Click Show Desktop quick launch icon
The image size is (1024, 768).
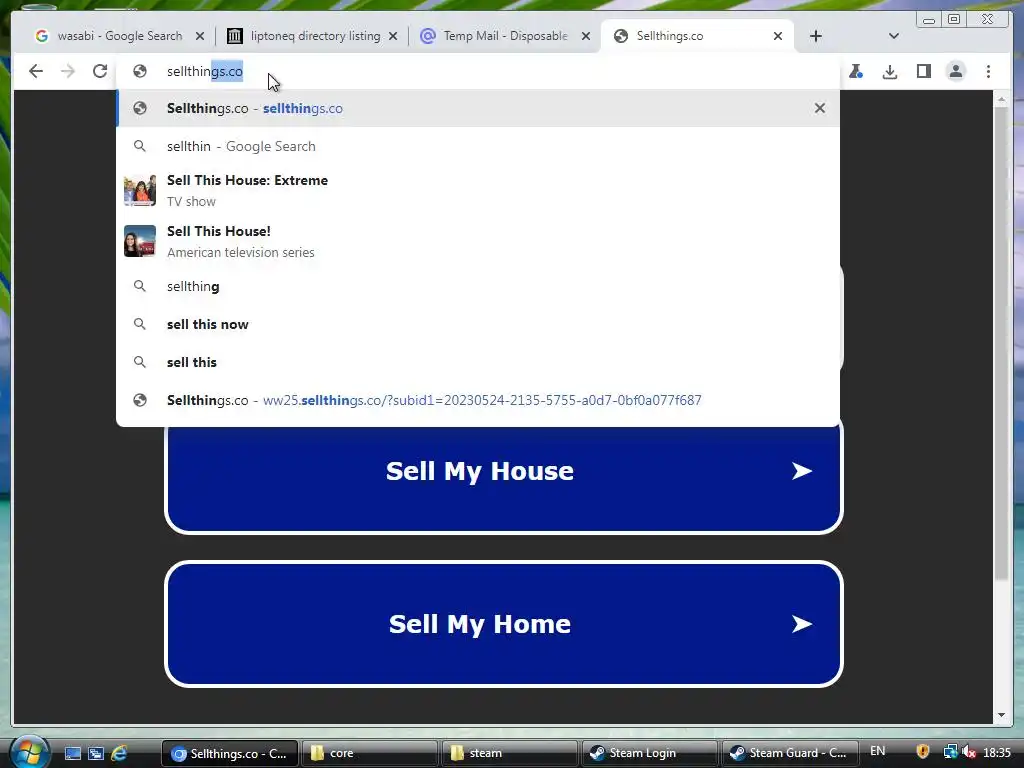(x=72, y=754)
